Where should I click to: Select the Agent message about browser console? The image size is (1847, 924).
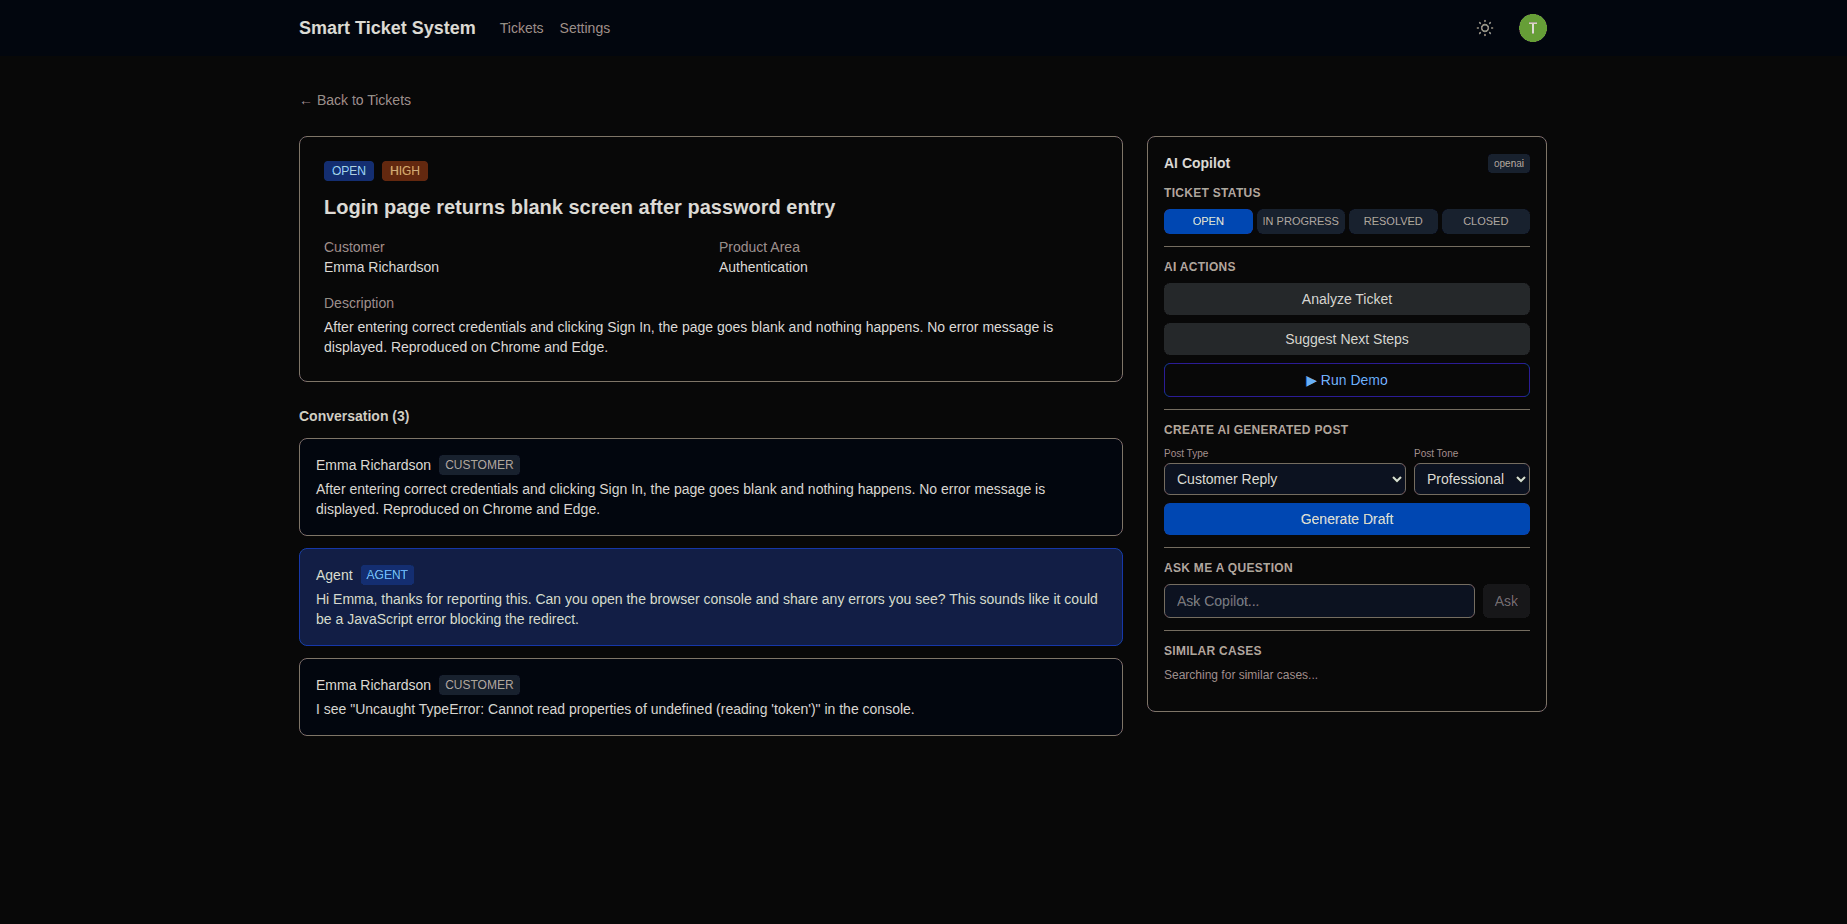(x=711, y=597)
